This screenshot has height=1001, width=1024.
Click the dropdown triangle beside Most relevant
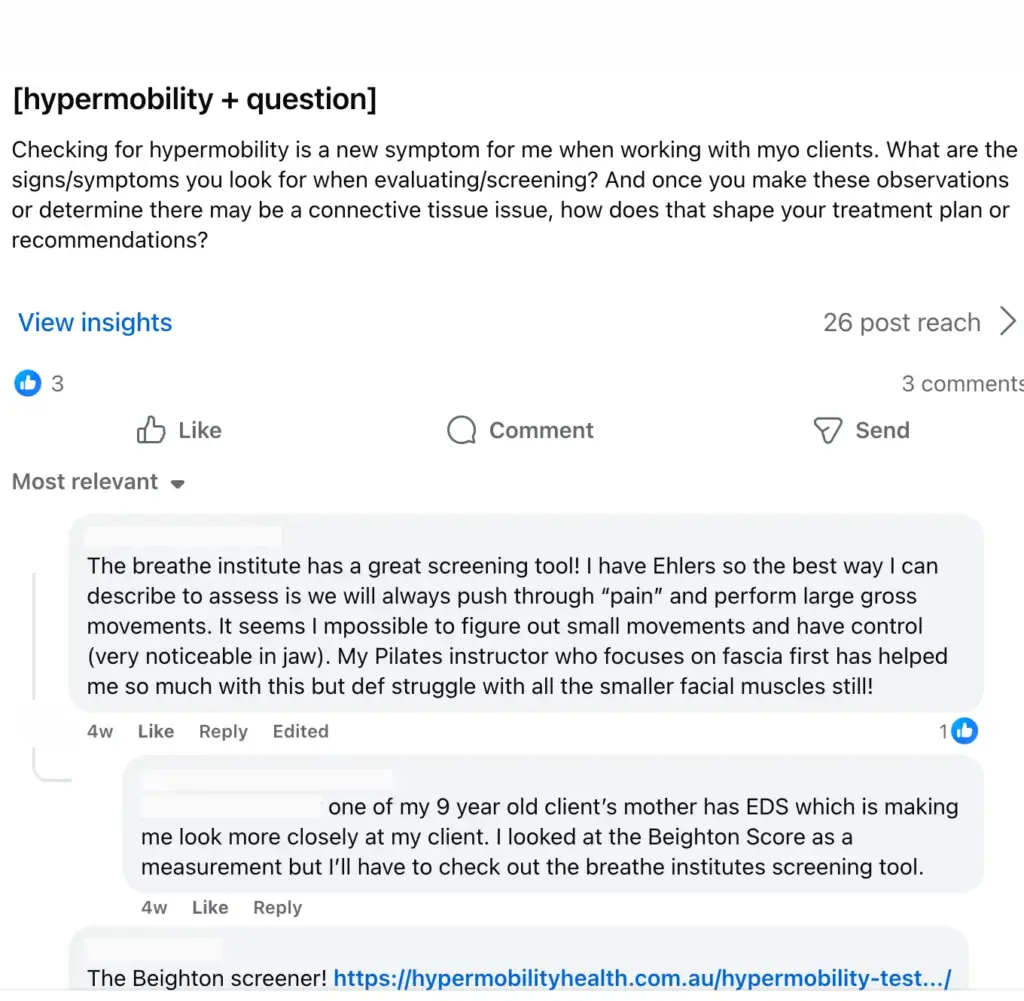tap(178, 484)
